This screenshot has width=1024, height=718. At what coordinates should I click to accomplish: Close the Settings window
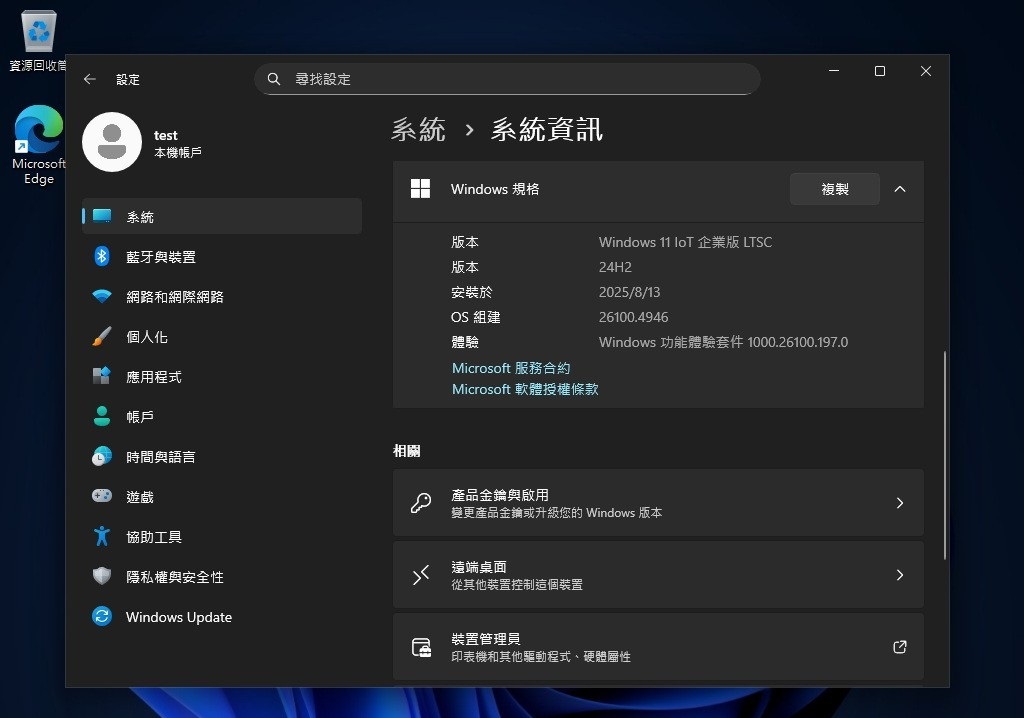coord(926,71)
